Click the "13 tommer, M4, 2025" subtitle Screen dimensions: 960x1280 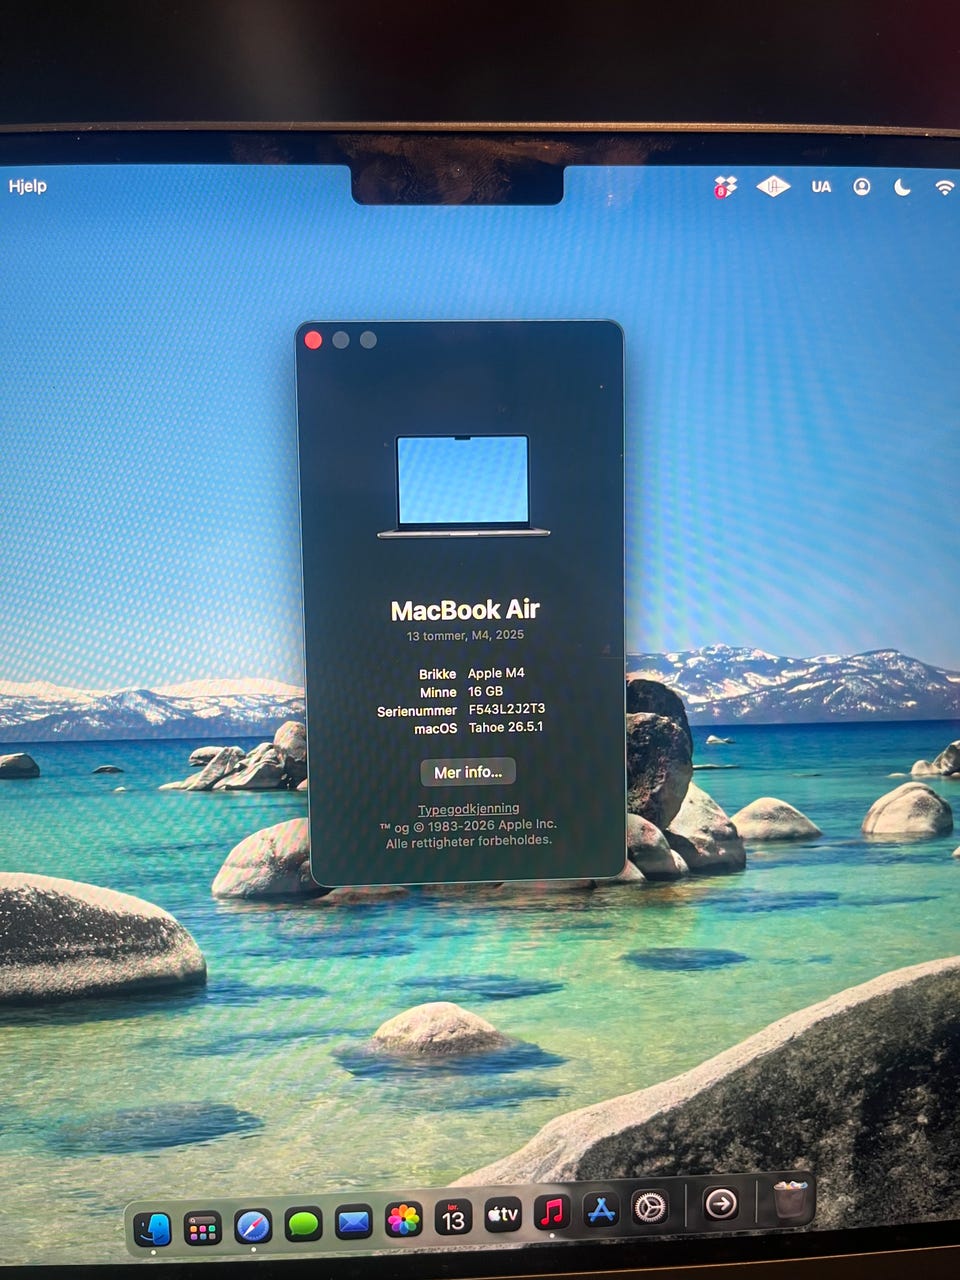point(465,635)
